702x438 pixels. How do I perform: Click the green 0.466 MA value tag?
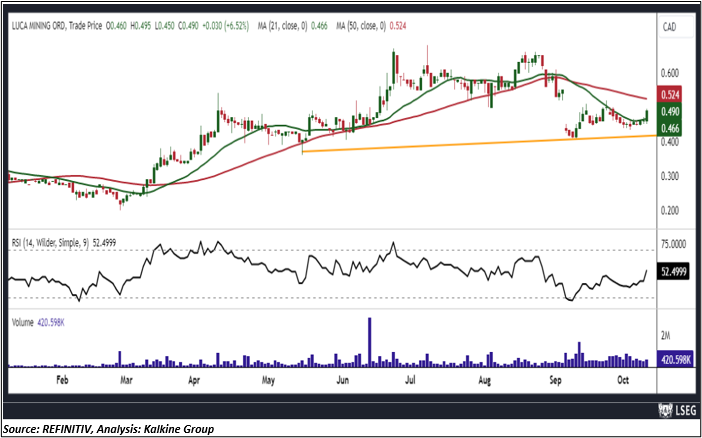pos(671,128)
